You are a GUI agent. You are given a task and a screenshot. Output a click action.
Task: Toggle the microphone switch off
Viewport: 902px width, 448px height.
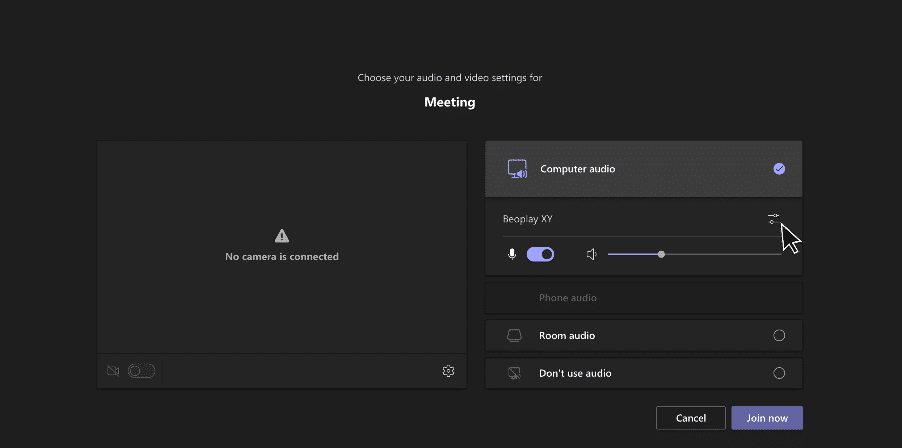coord(540,254)
